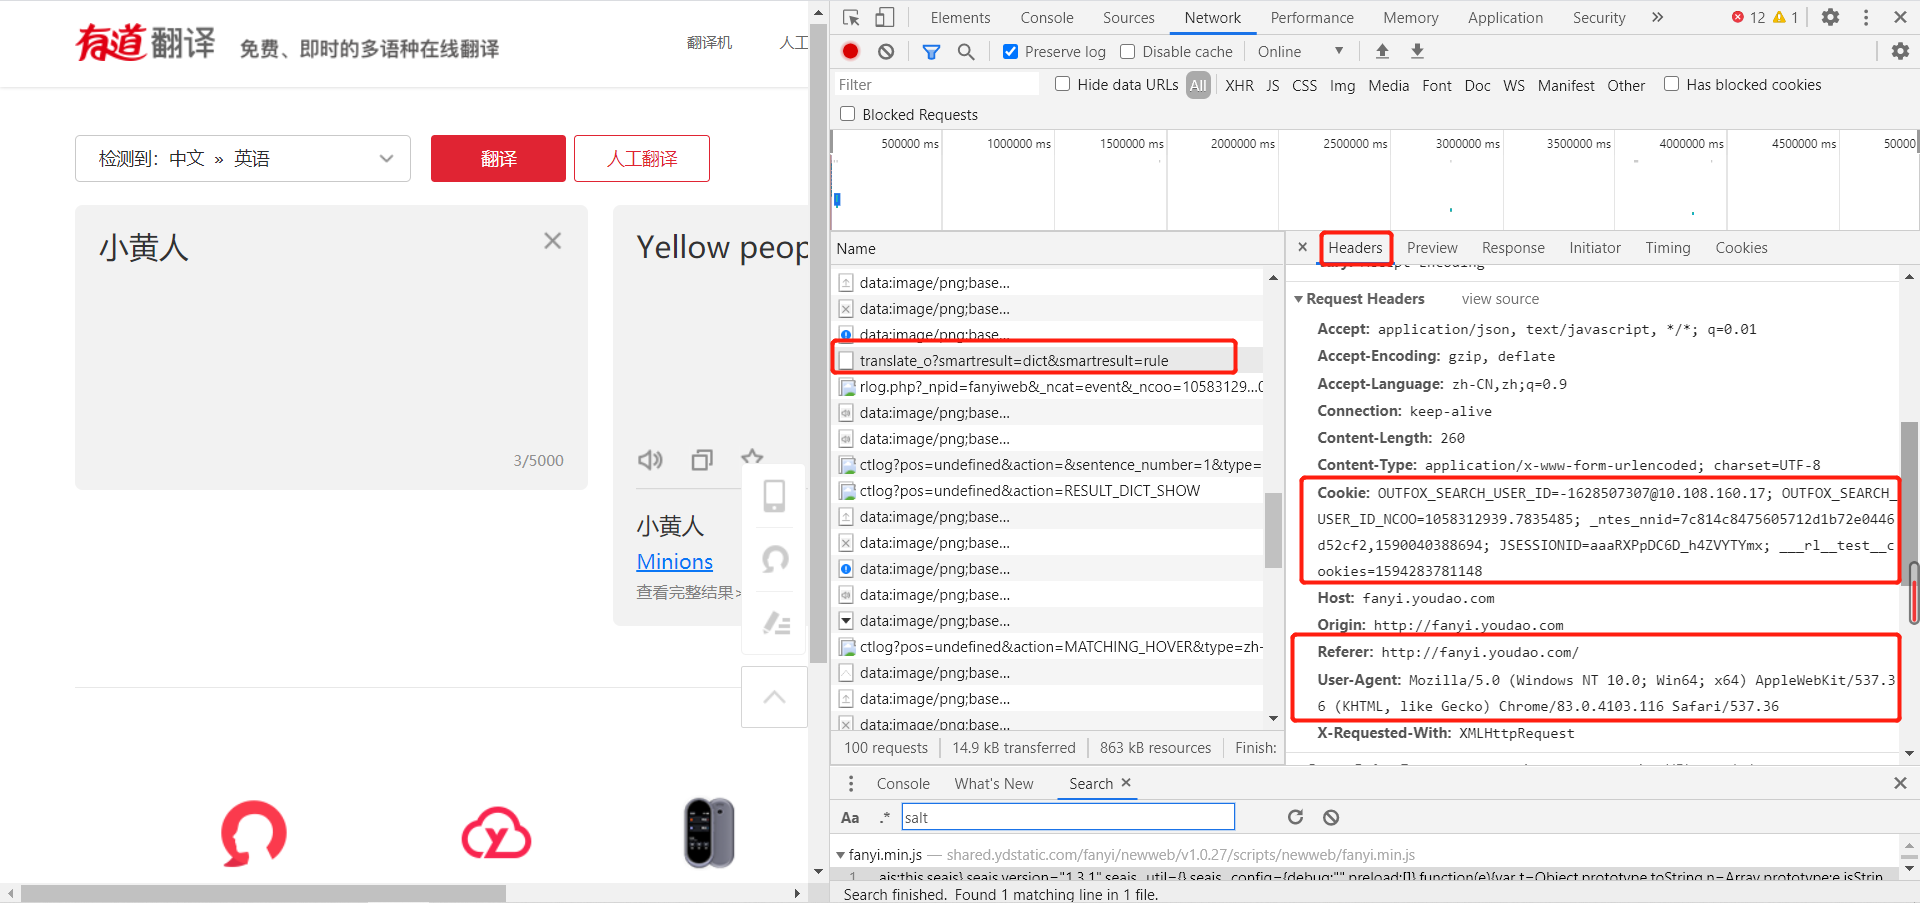This screenshot has width=1920, height=903.
Task: Clear the search results icon
Action: pyautogui.click(x=1331, y=817)
